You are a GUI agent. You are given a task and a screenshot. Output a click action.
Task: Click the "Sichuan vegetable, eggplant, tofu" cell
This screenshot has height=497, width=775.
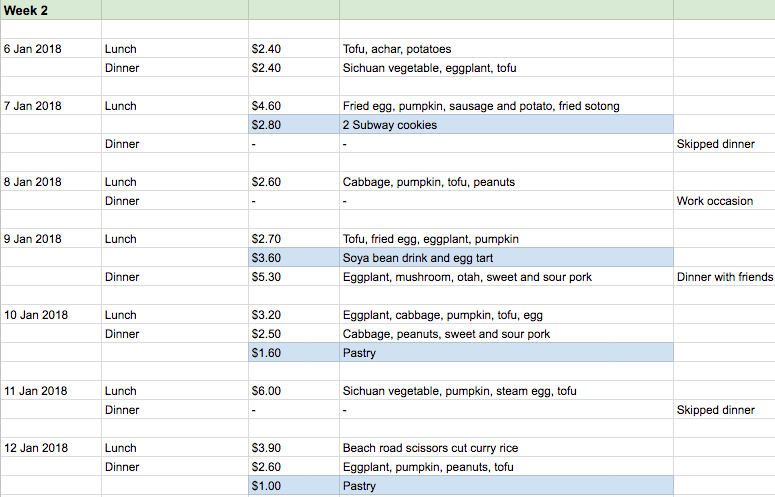click(505, 68)
